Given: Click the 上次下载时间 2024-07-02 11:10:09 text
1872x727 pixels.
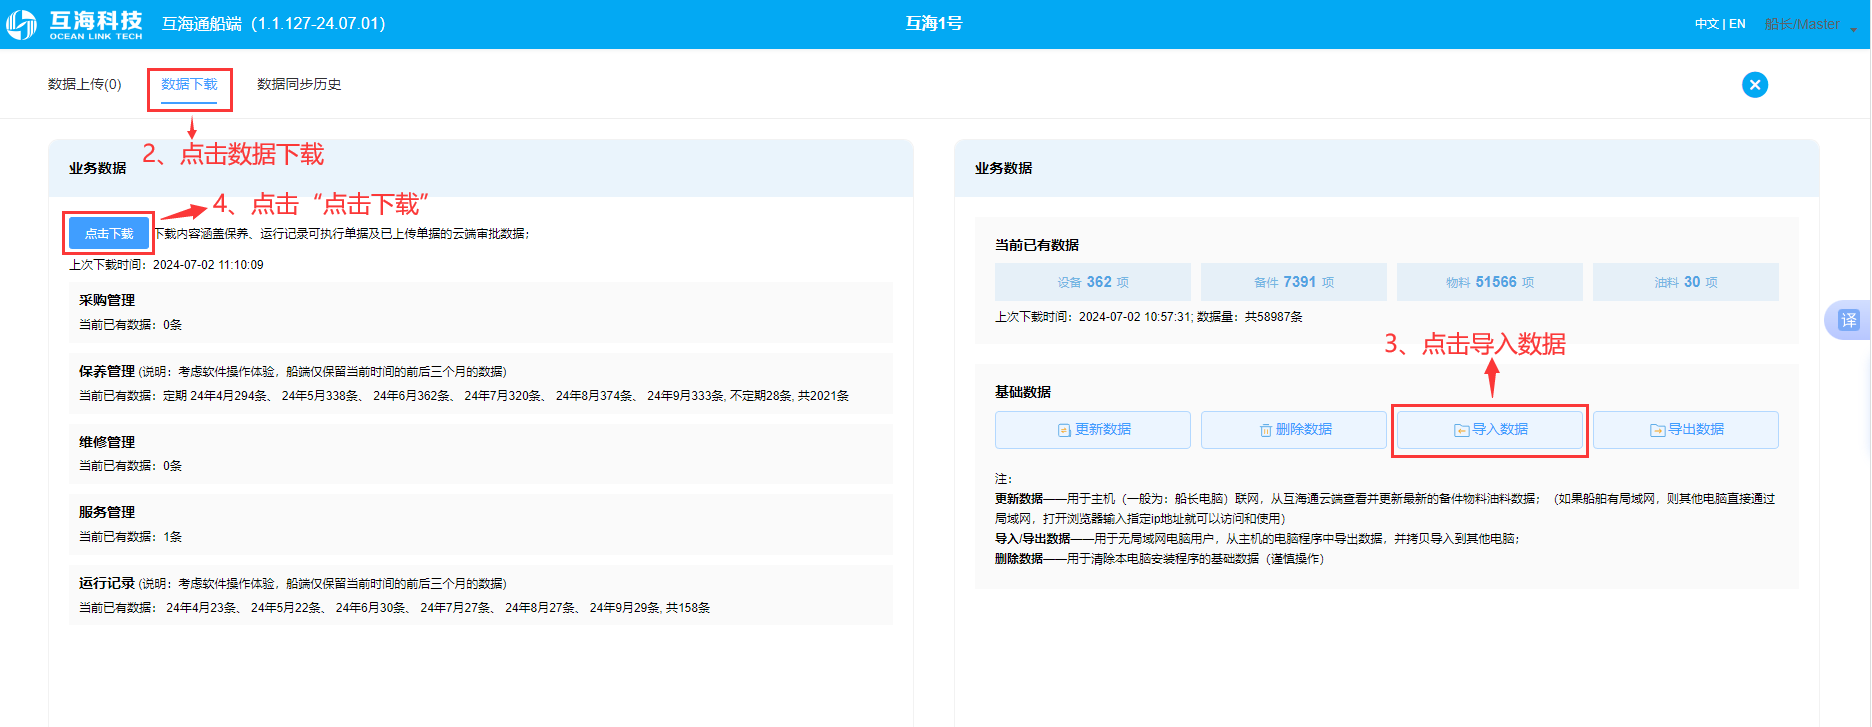Looking at the screenshot, I should click(166, 265).
